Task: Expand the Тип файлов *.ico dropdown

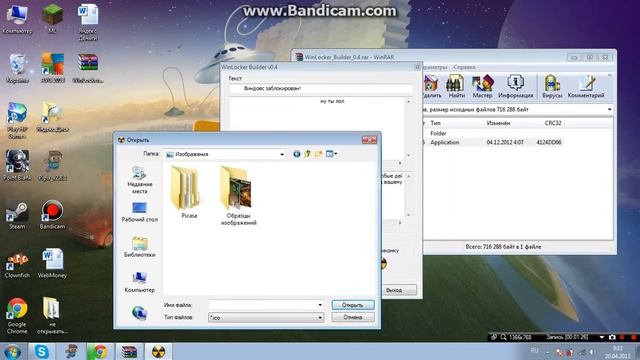Action: click(320, 318)
